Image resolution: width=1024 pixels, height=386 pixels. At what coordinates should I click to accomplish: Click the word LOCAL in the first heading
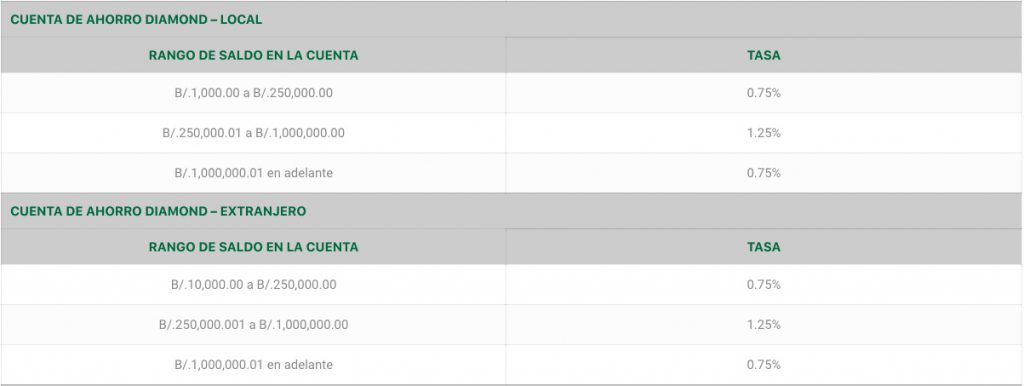coord(241,20)
